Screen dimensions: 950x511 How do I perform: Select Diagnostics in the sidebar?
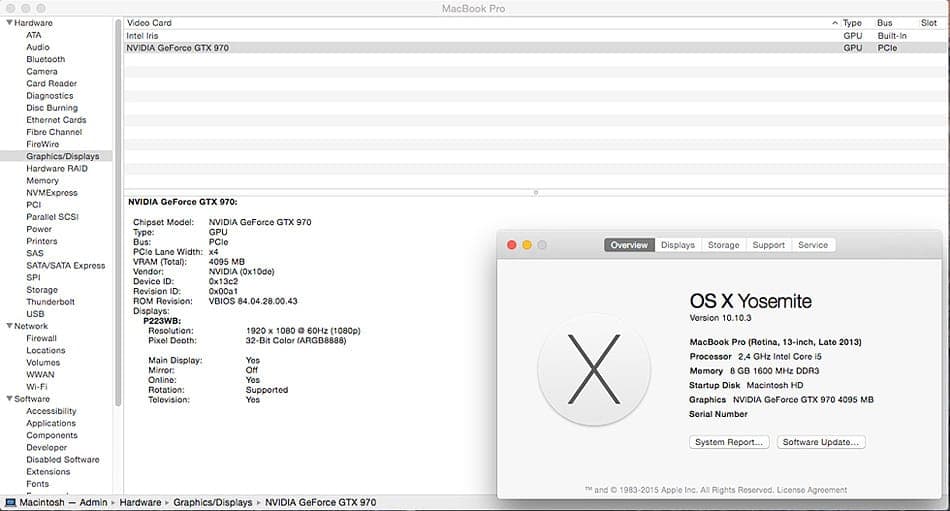(50, 95)
